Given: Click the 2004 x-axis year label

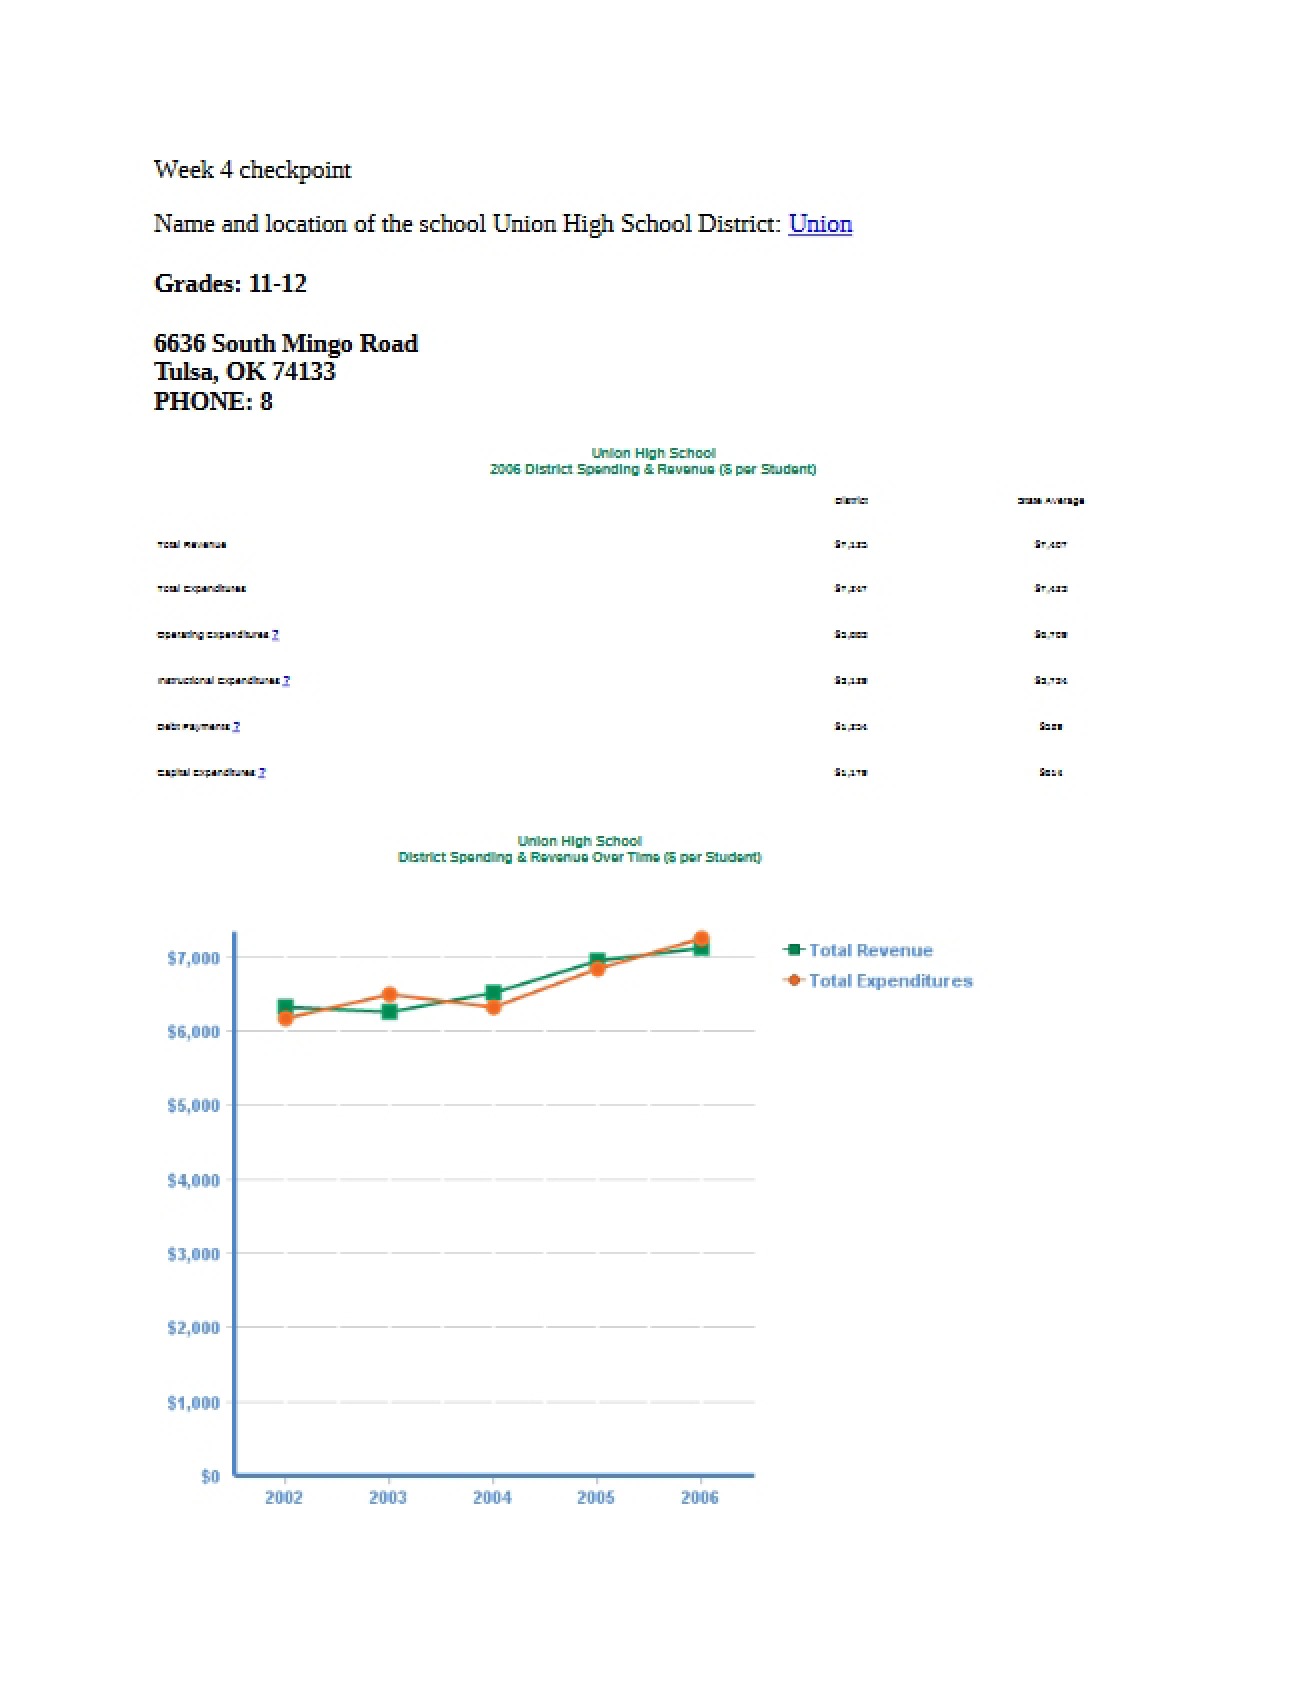Looking at the screenshot, I should 492,1497.
